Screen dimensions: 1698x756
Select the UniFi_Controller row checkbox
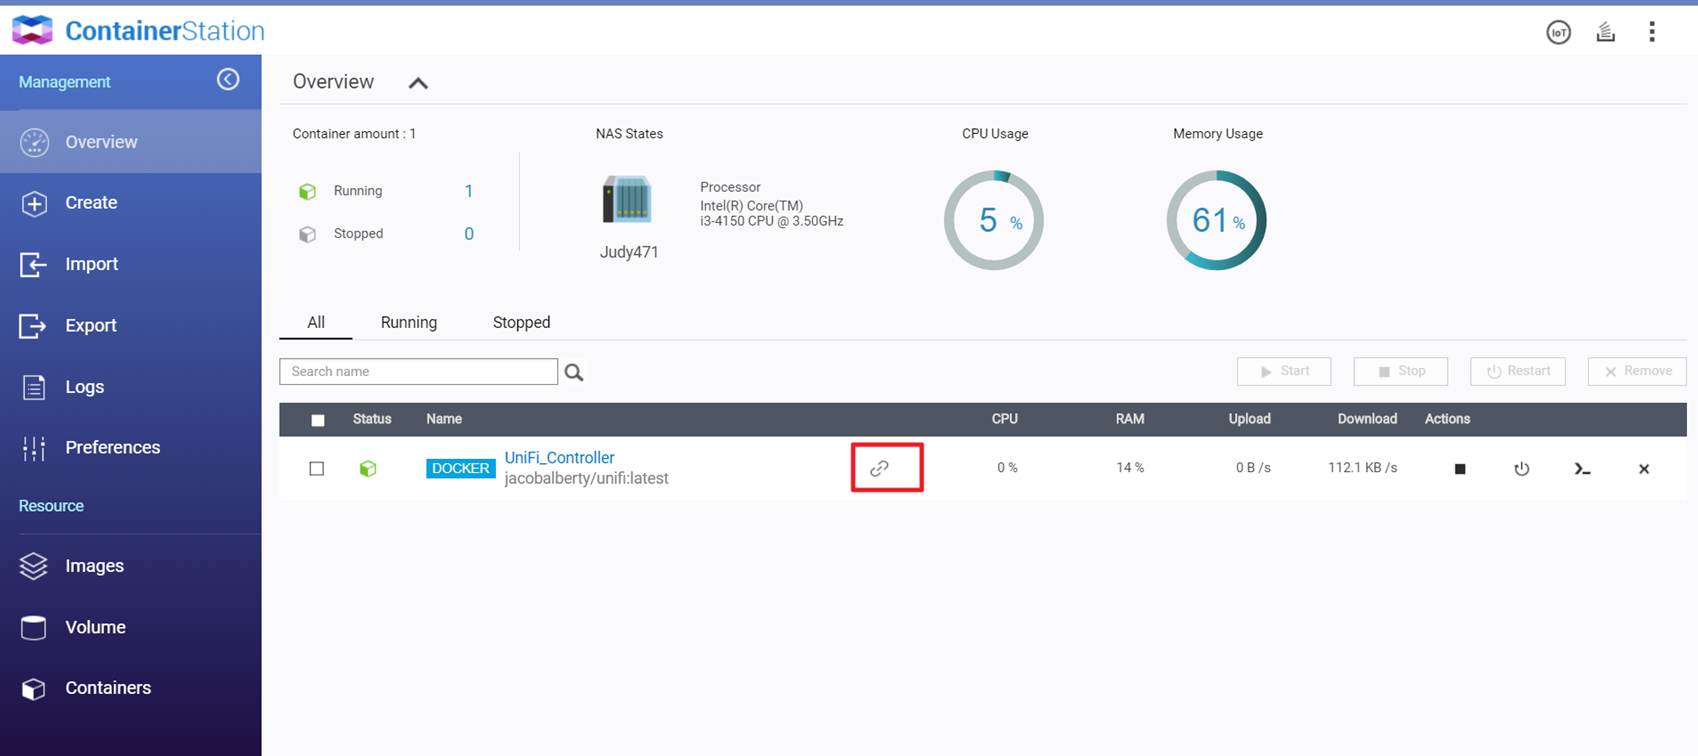[x=317, y=468]
